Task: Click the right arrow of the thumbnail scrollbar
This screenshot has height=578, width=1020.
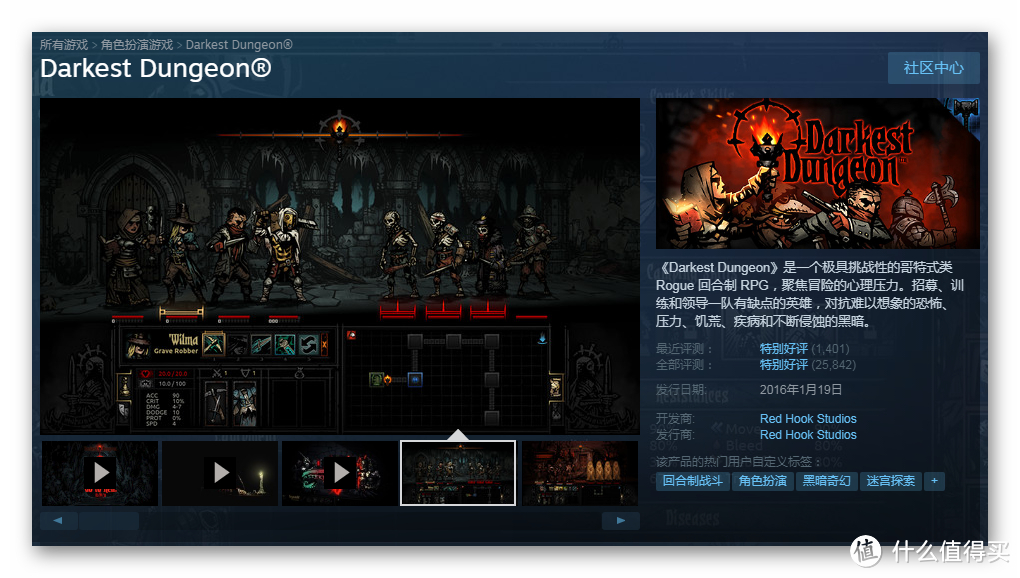Action: [x=621, y=521]
